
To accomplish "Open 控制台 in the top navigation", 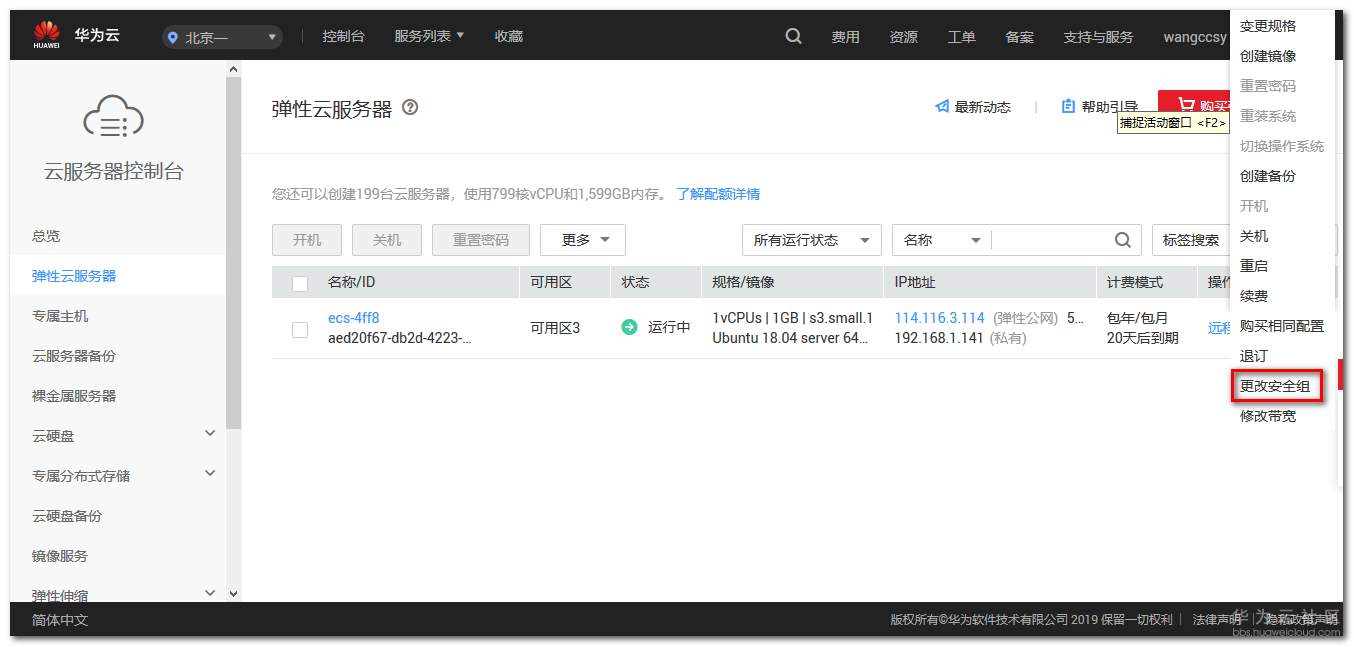I will coord(343,36).
